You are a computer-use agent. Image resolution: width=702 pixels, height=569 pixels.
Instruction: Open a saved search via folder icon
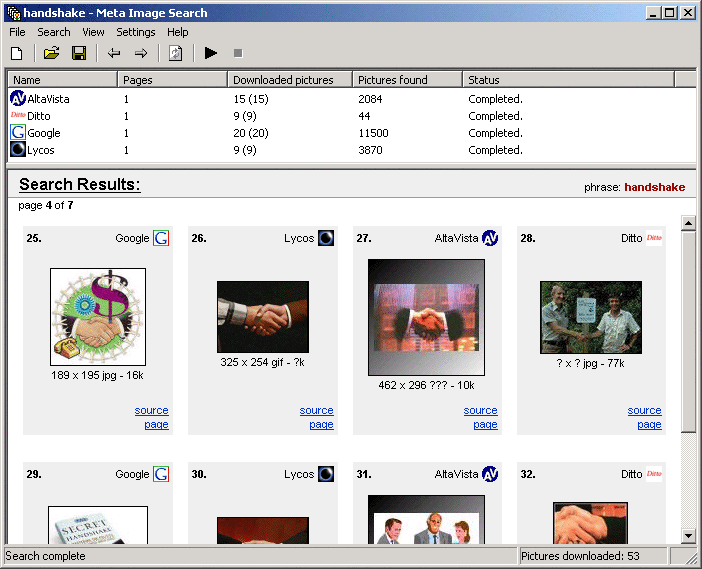(51, 53)
